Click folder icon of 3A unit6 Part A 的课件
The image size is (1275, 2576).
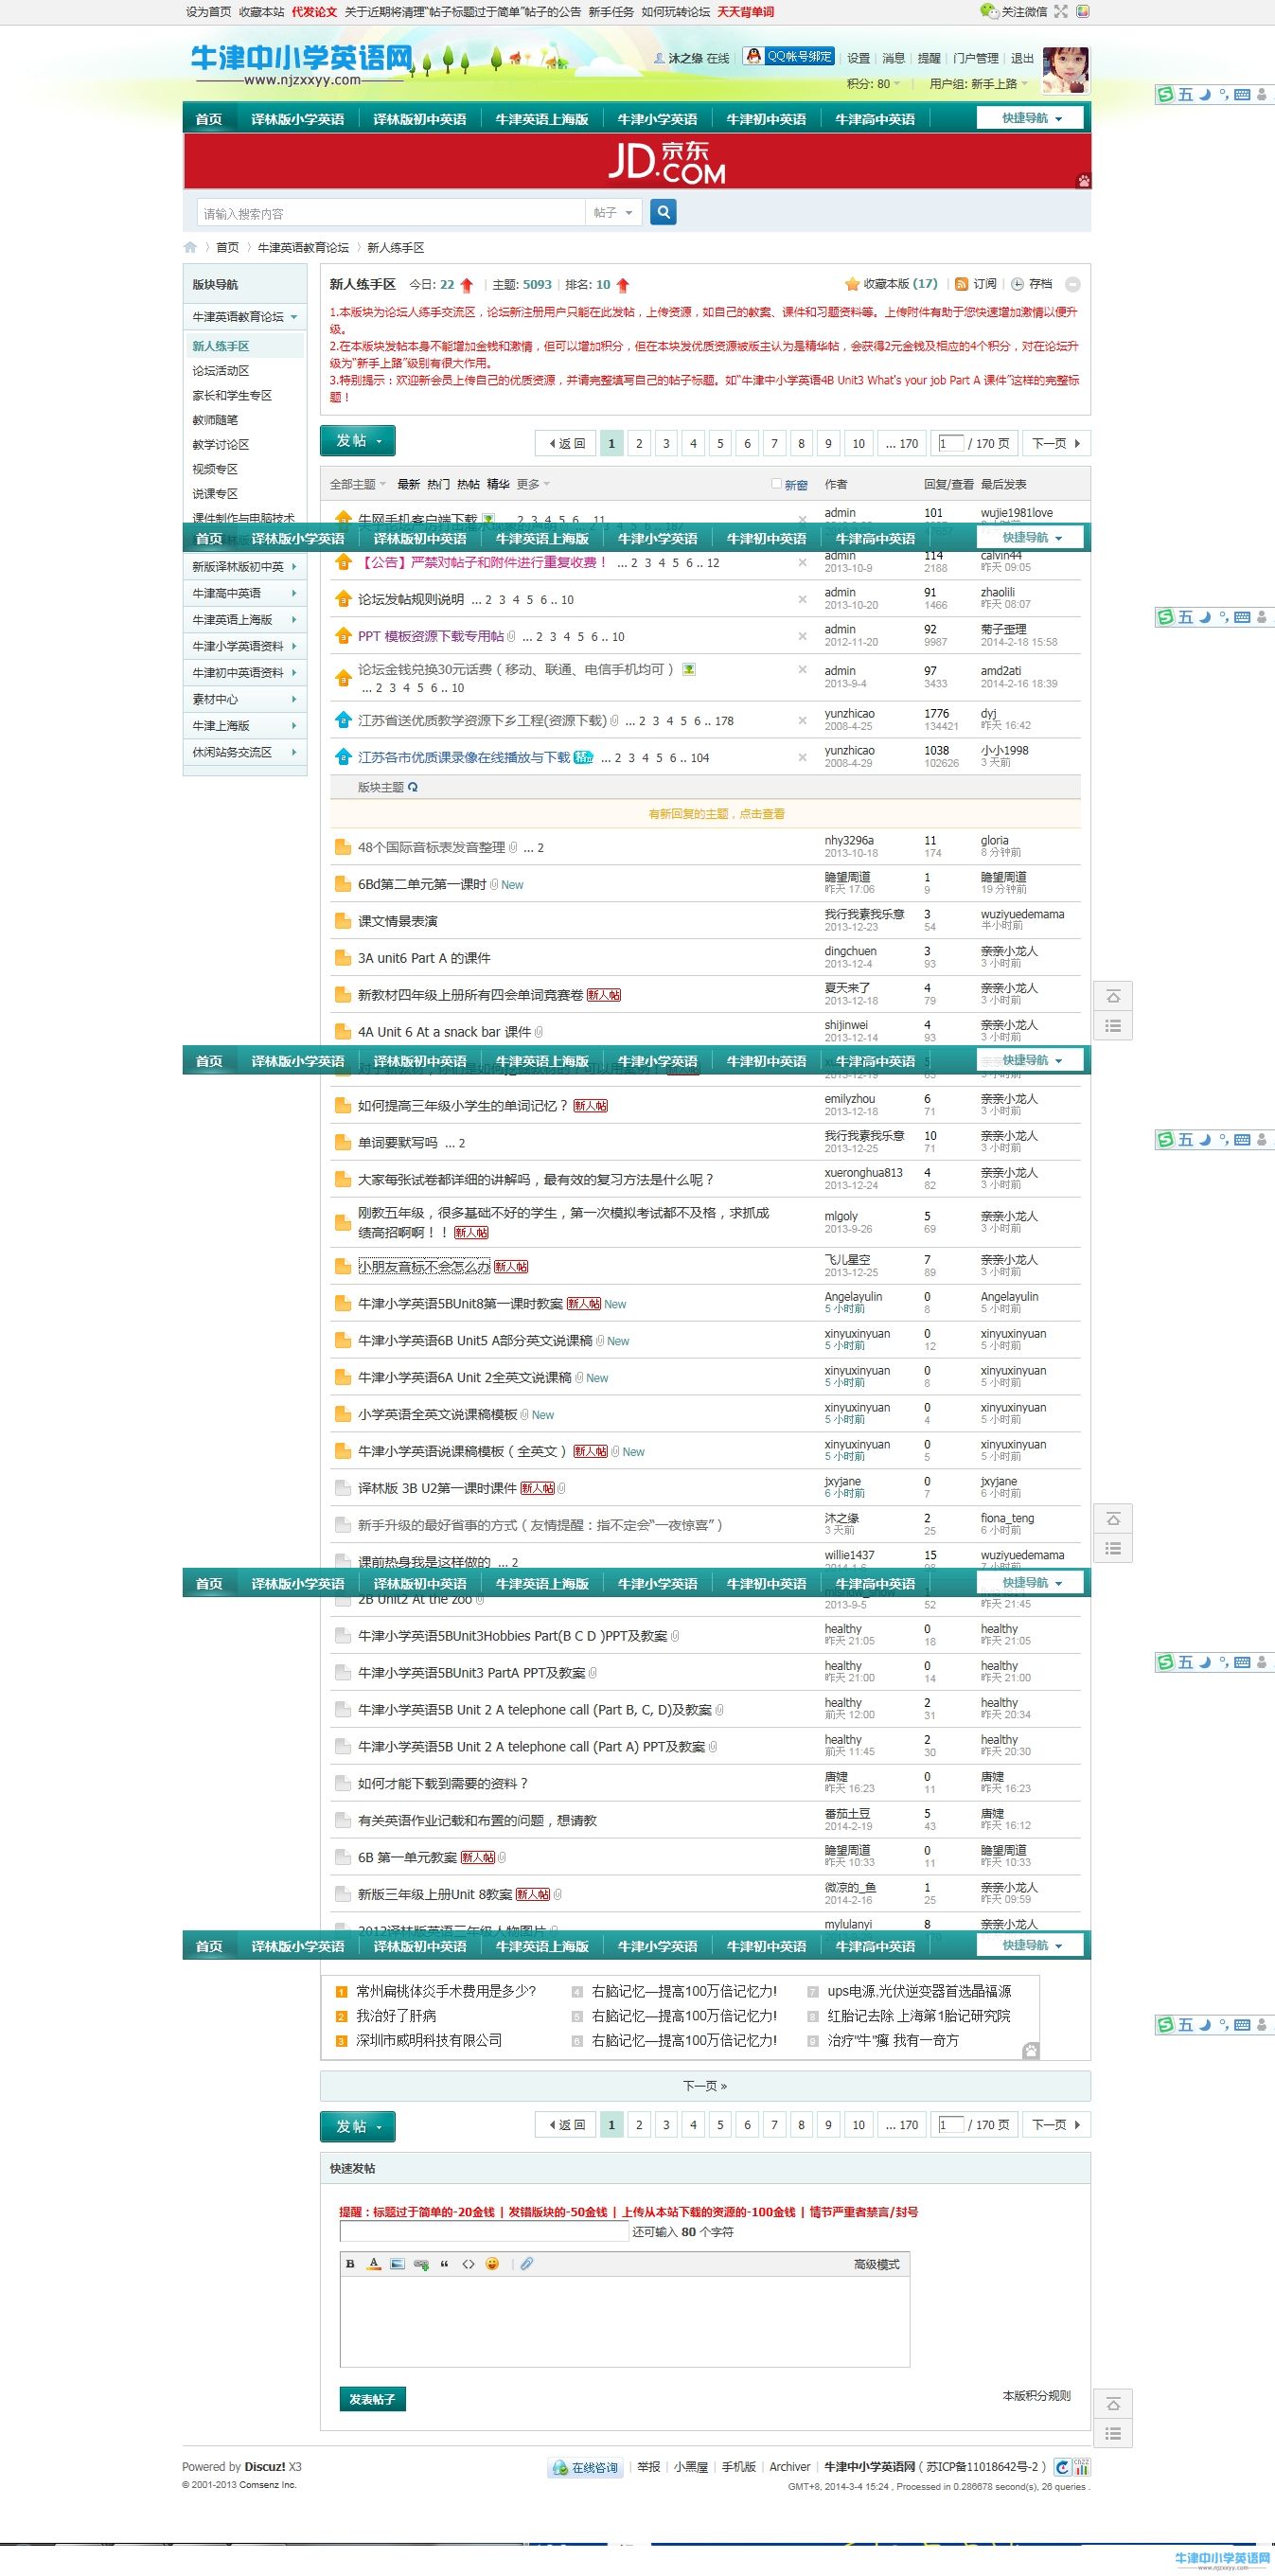click(x=343, y=958)
